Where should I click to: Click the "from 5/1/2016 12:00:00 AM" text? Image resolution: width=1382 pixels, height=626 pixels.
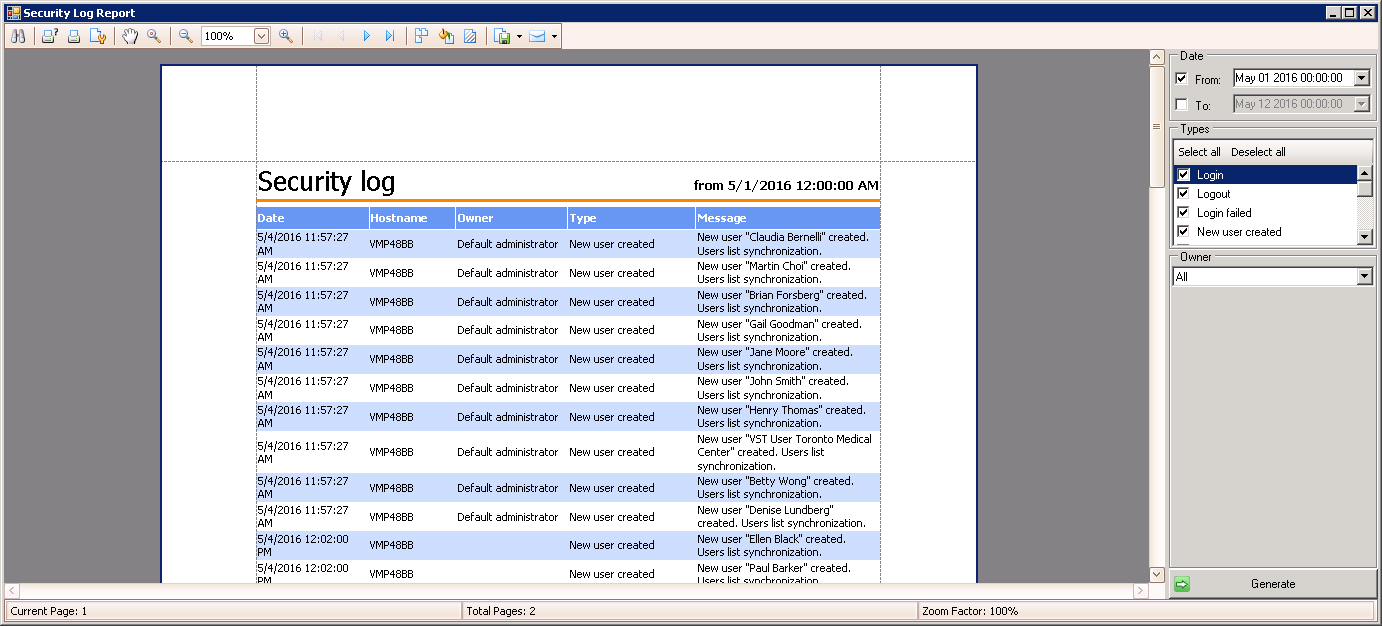786,186
